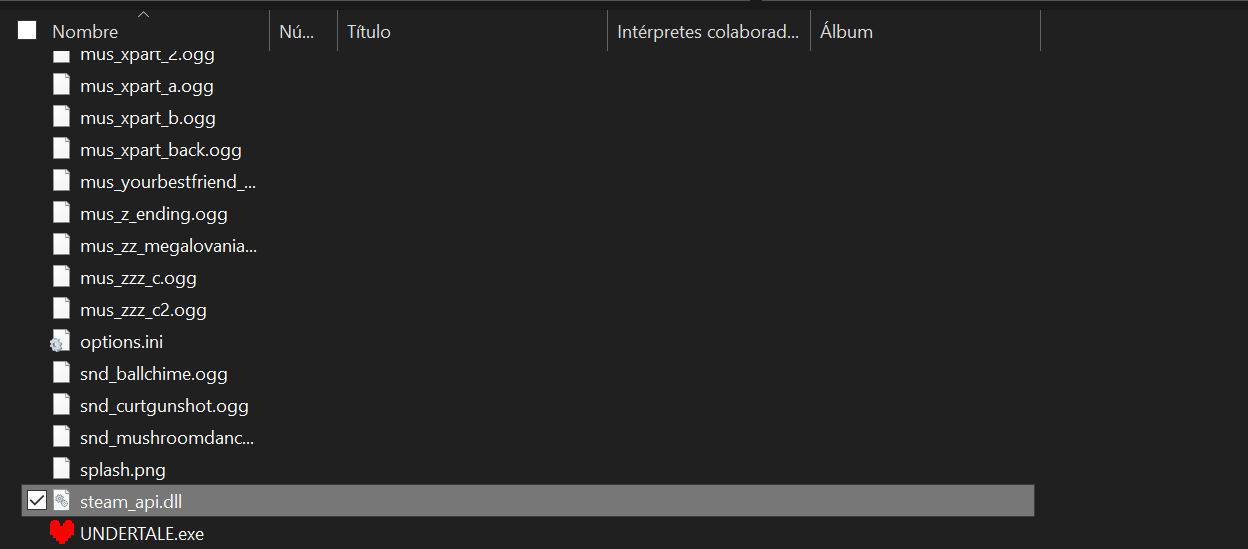Toggle the select-all checkbox in header
The image size is (1248, 549).
point(27,31)
